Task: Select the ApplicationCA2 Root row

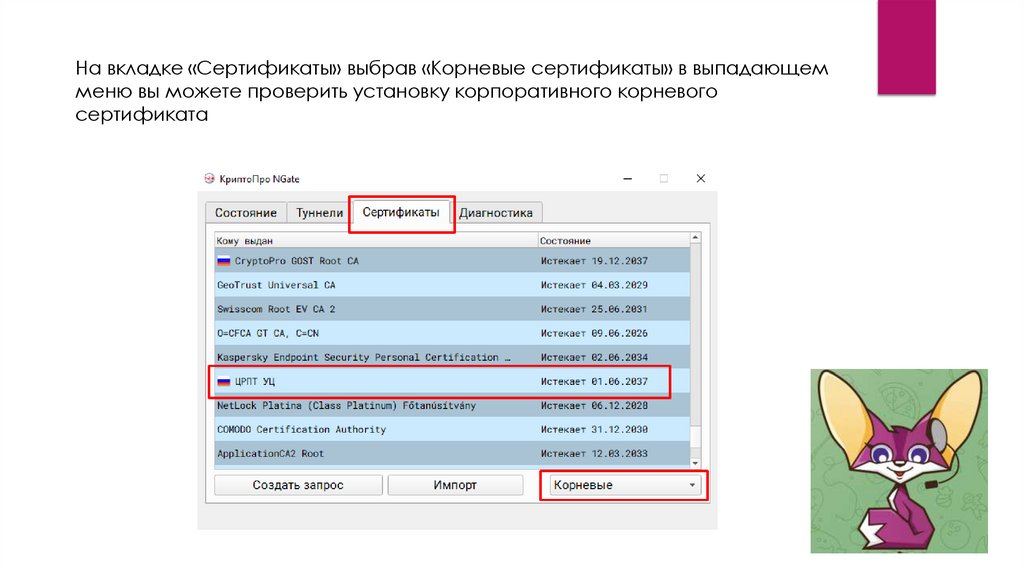Action: (452, 453)
